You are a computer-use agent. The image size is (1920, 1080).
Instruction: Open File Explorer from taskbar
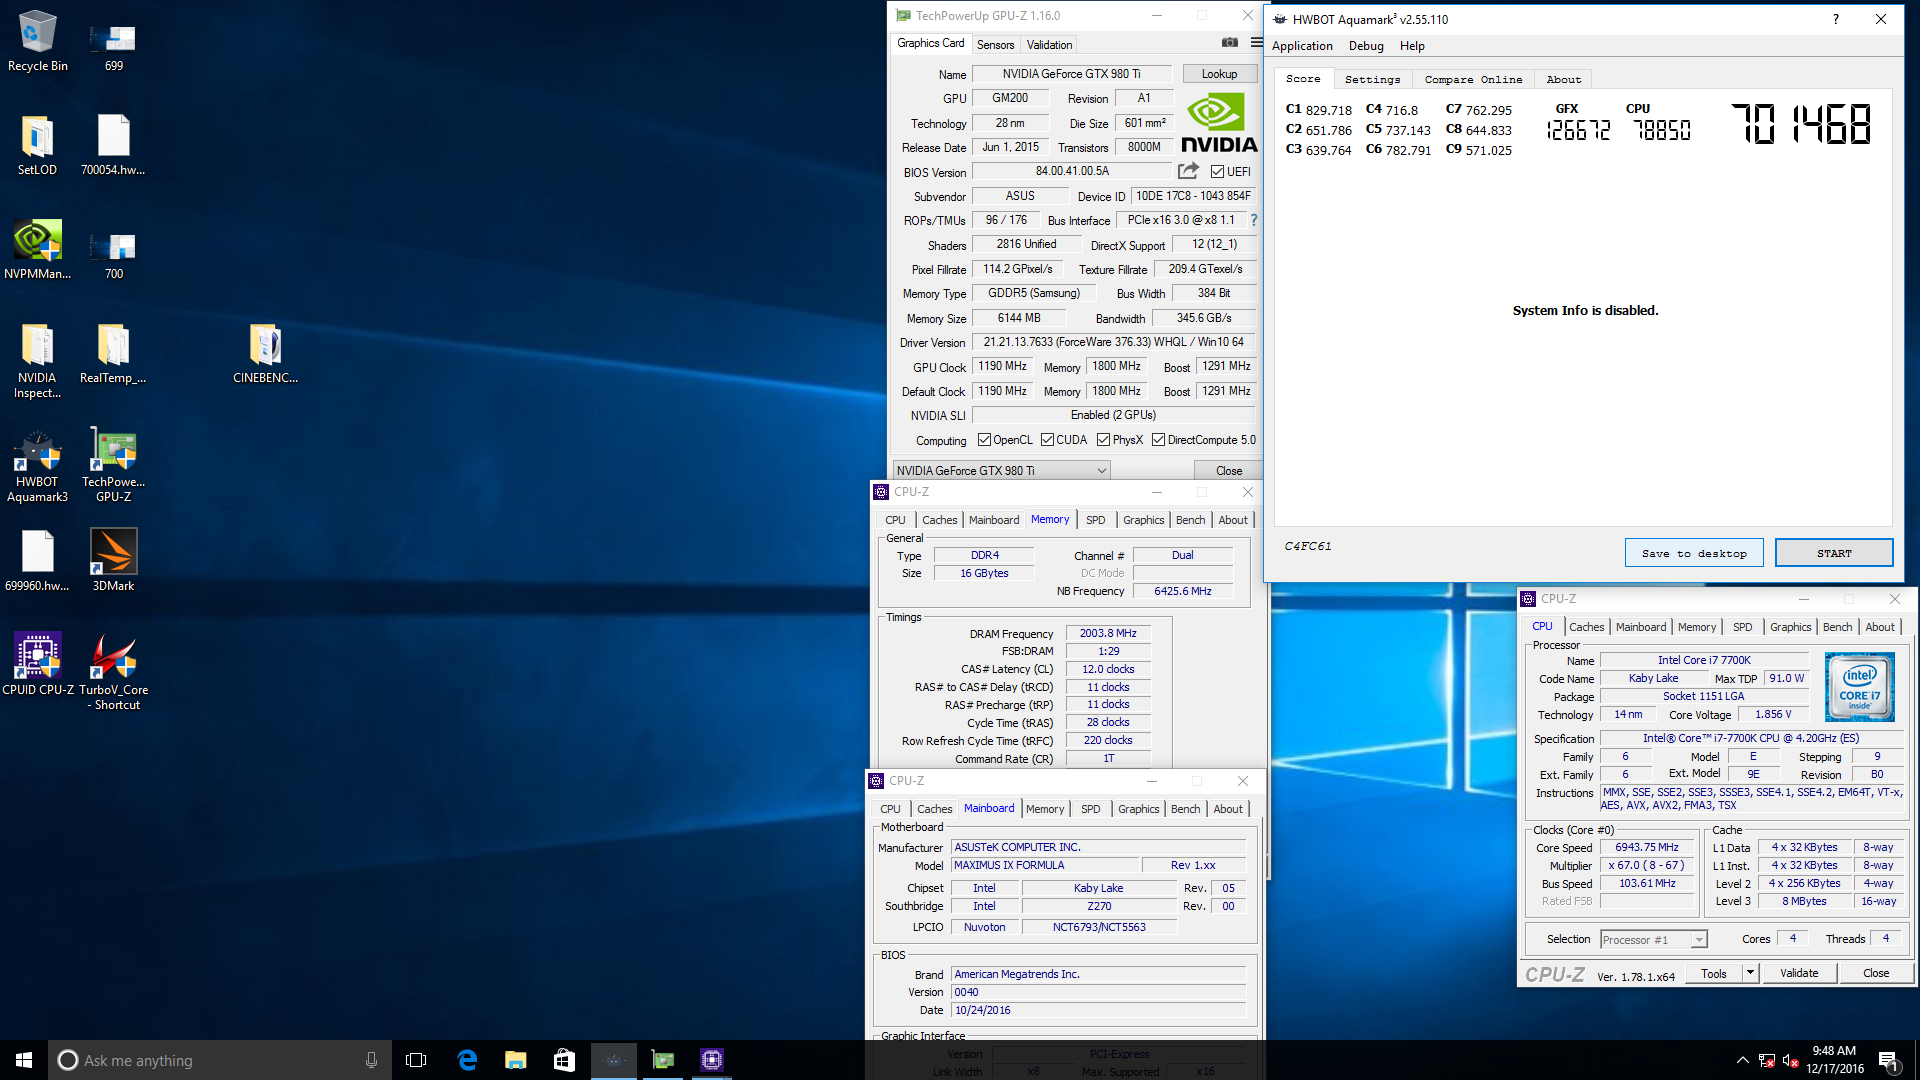tap(515, 1060)
